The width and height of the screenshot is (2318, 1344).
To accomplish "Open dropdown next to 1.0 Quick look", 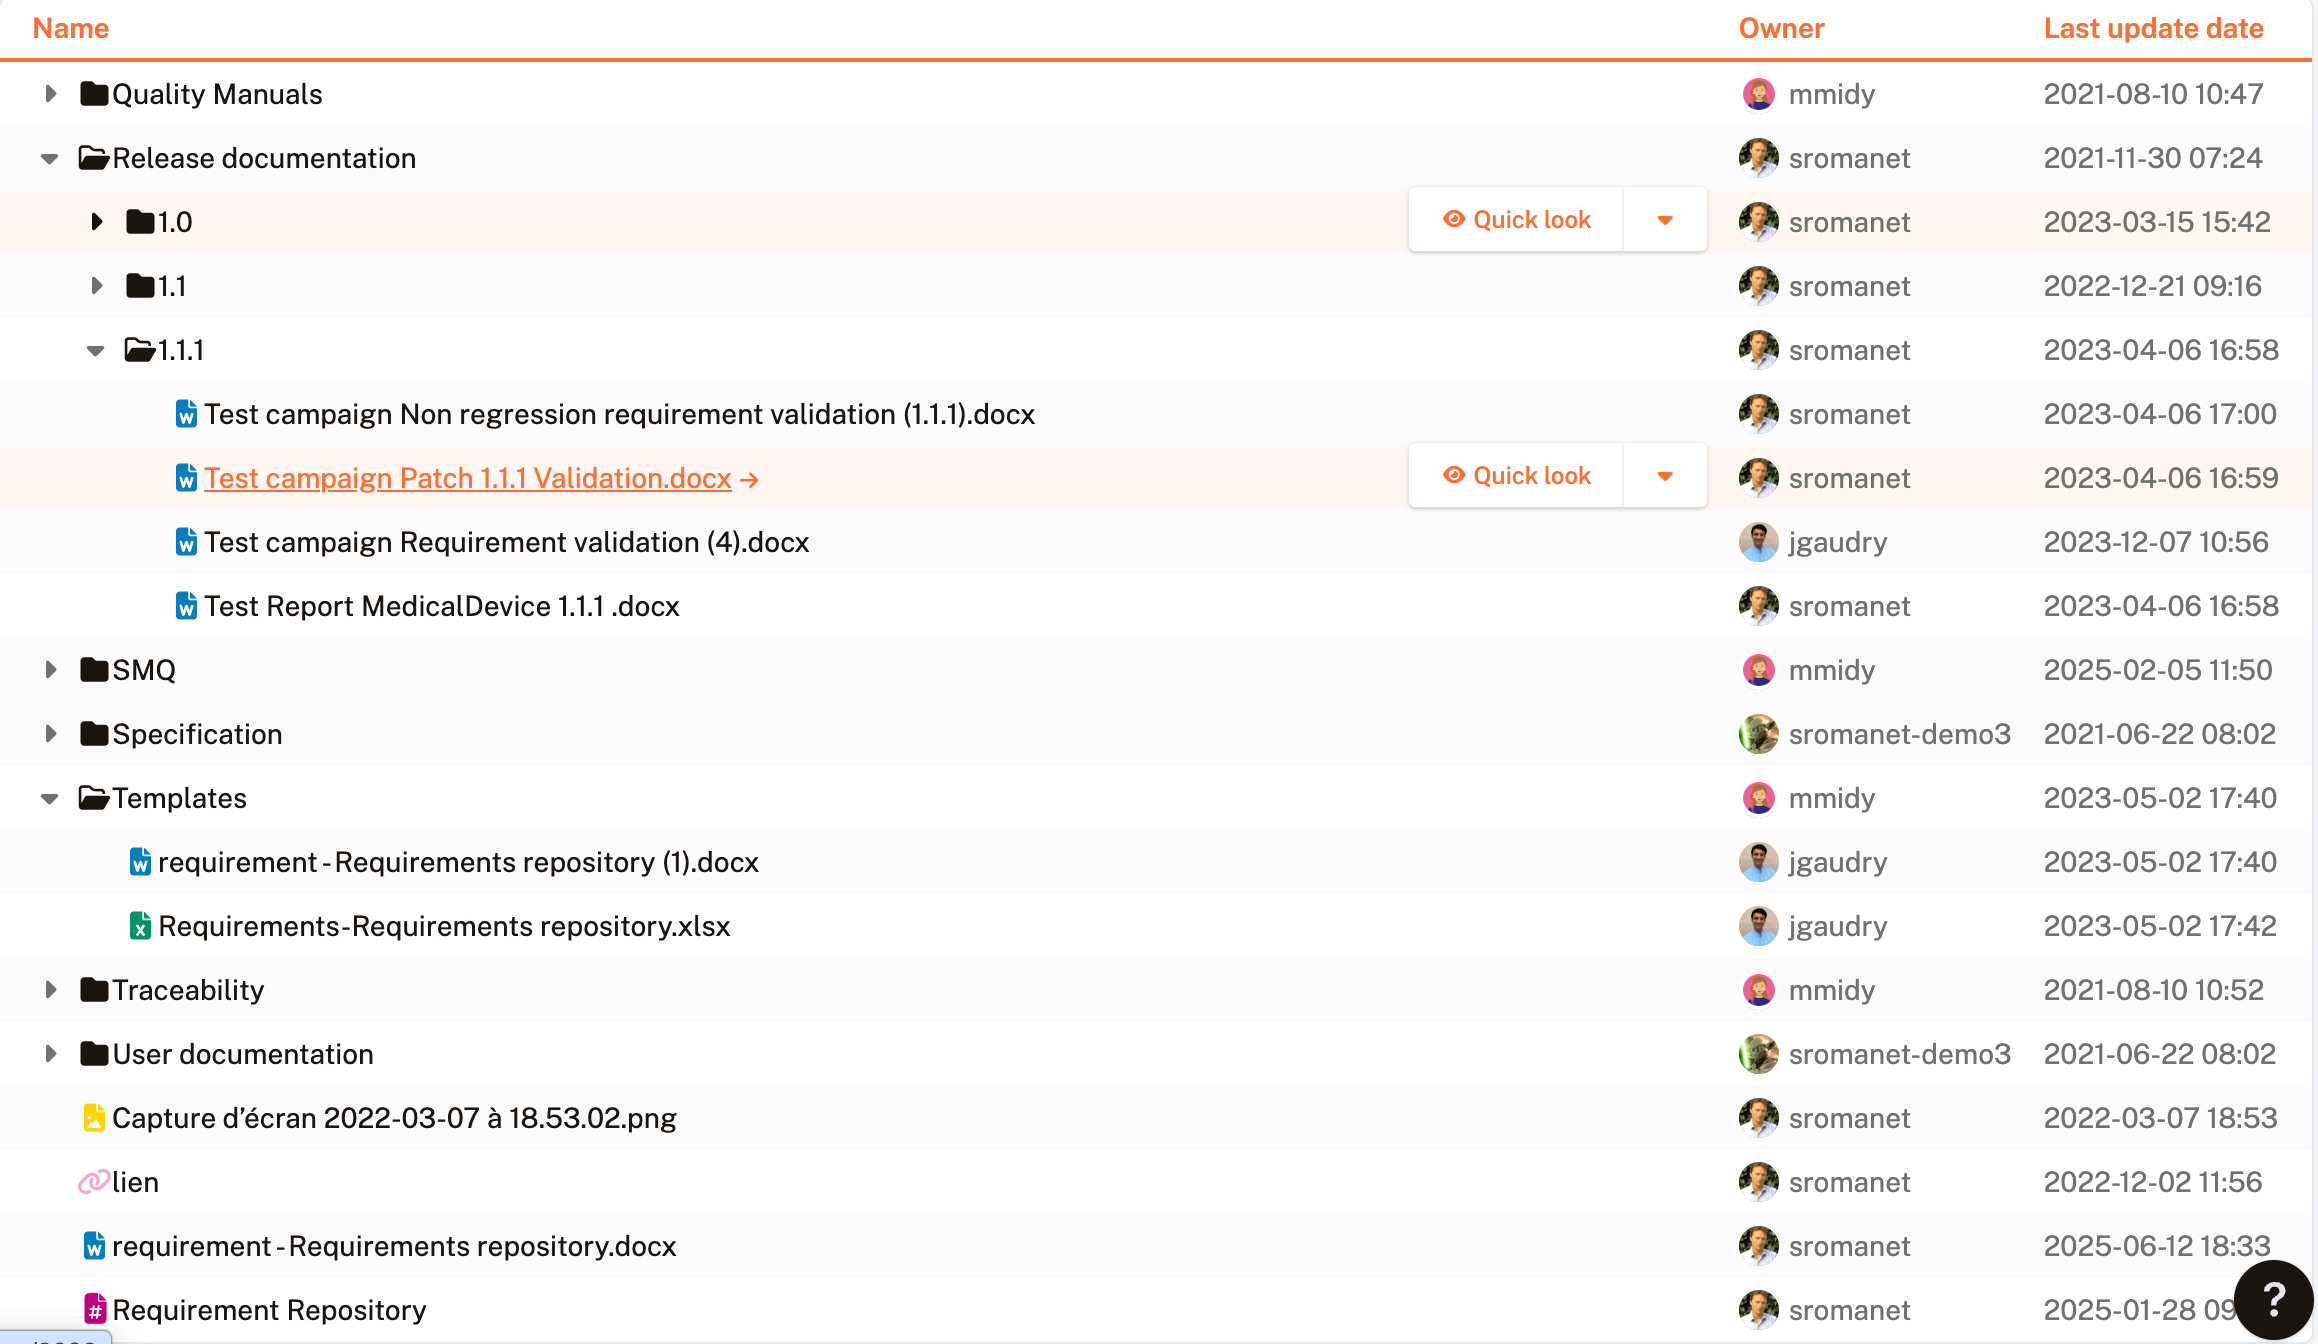I will pyautogui.click(x=1665, y=220).
